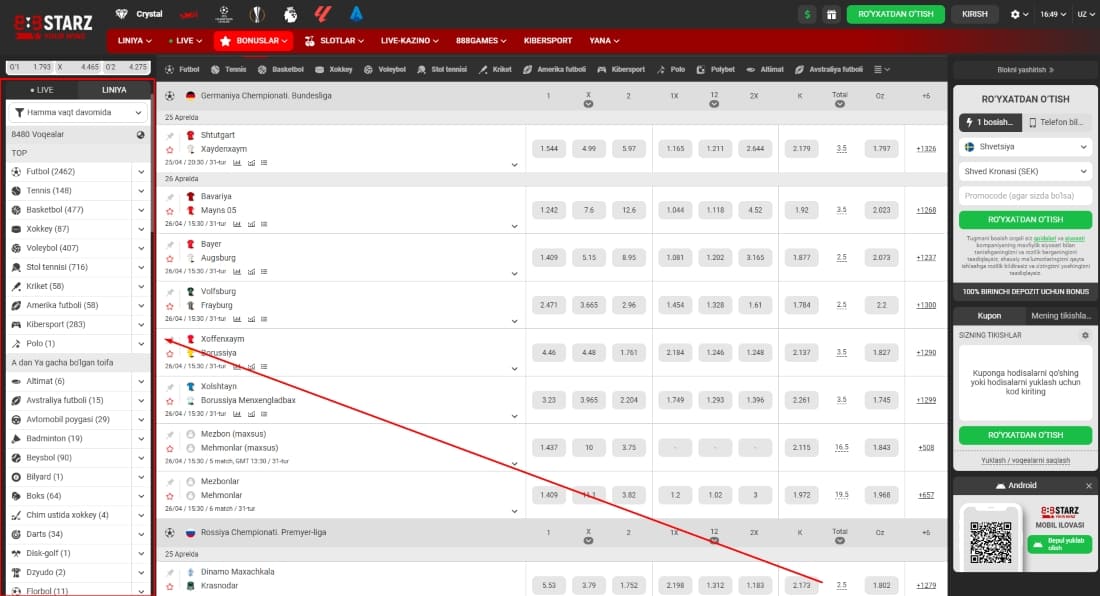Pin the Shtutgart–Xaydenxaym match
The image size is (1100, 596).
tap(170, 136)
